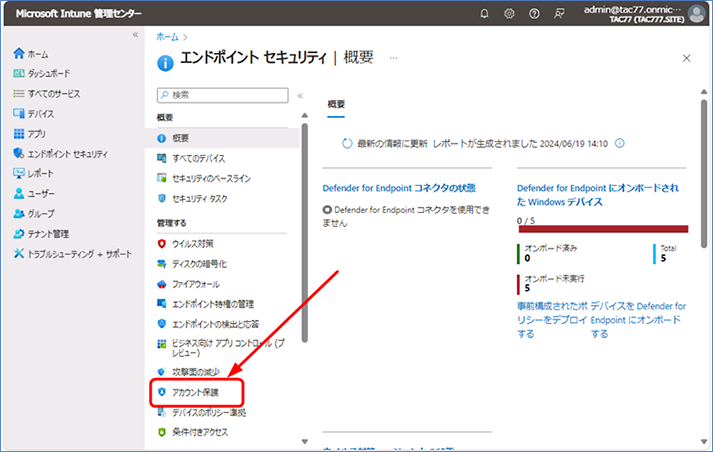Click the セキュリティのベースライン icon
The image size is (713, 452).
tap(161, 178)
